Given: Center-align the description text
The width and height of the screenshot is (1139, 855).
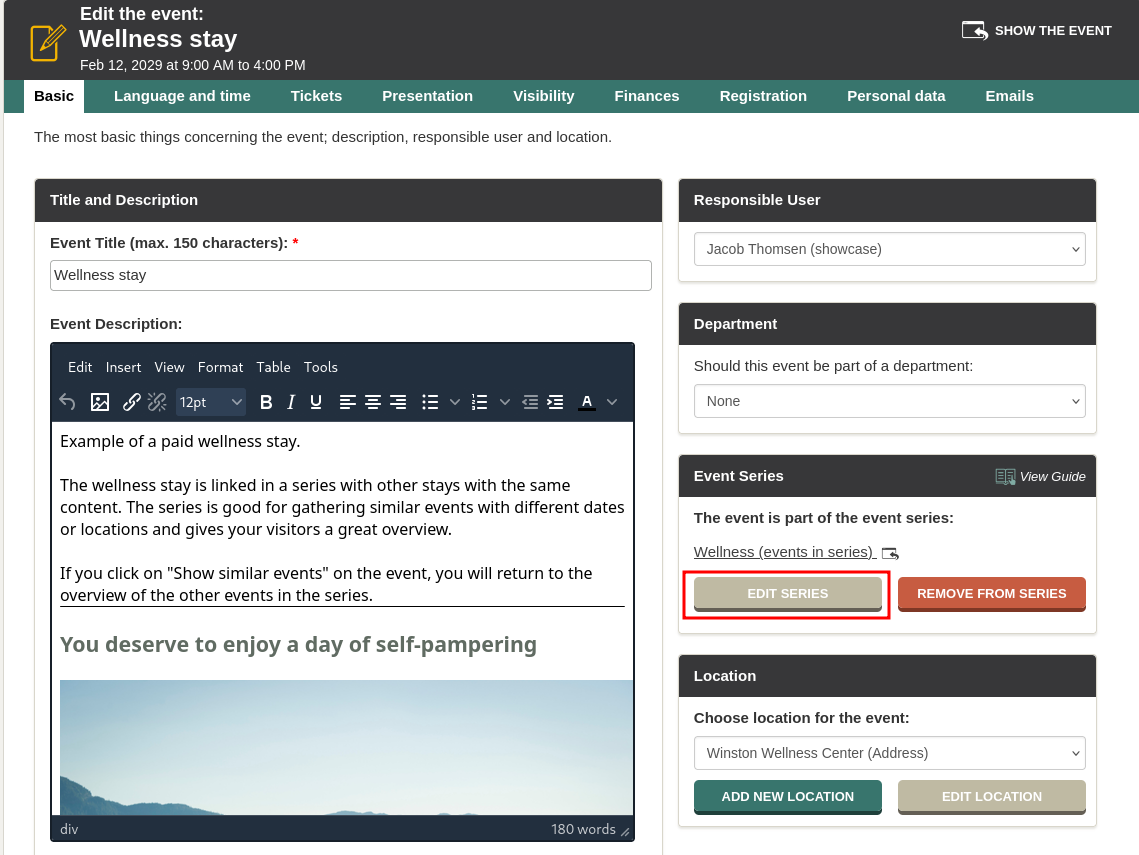Looking at the screenshot, I should coord(373,402).
